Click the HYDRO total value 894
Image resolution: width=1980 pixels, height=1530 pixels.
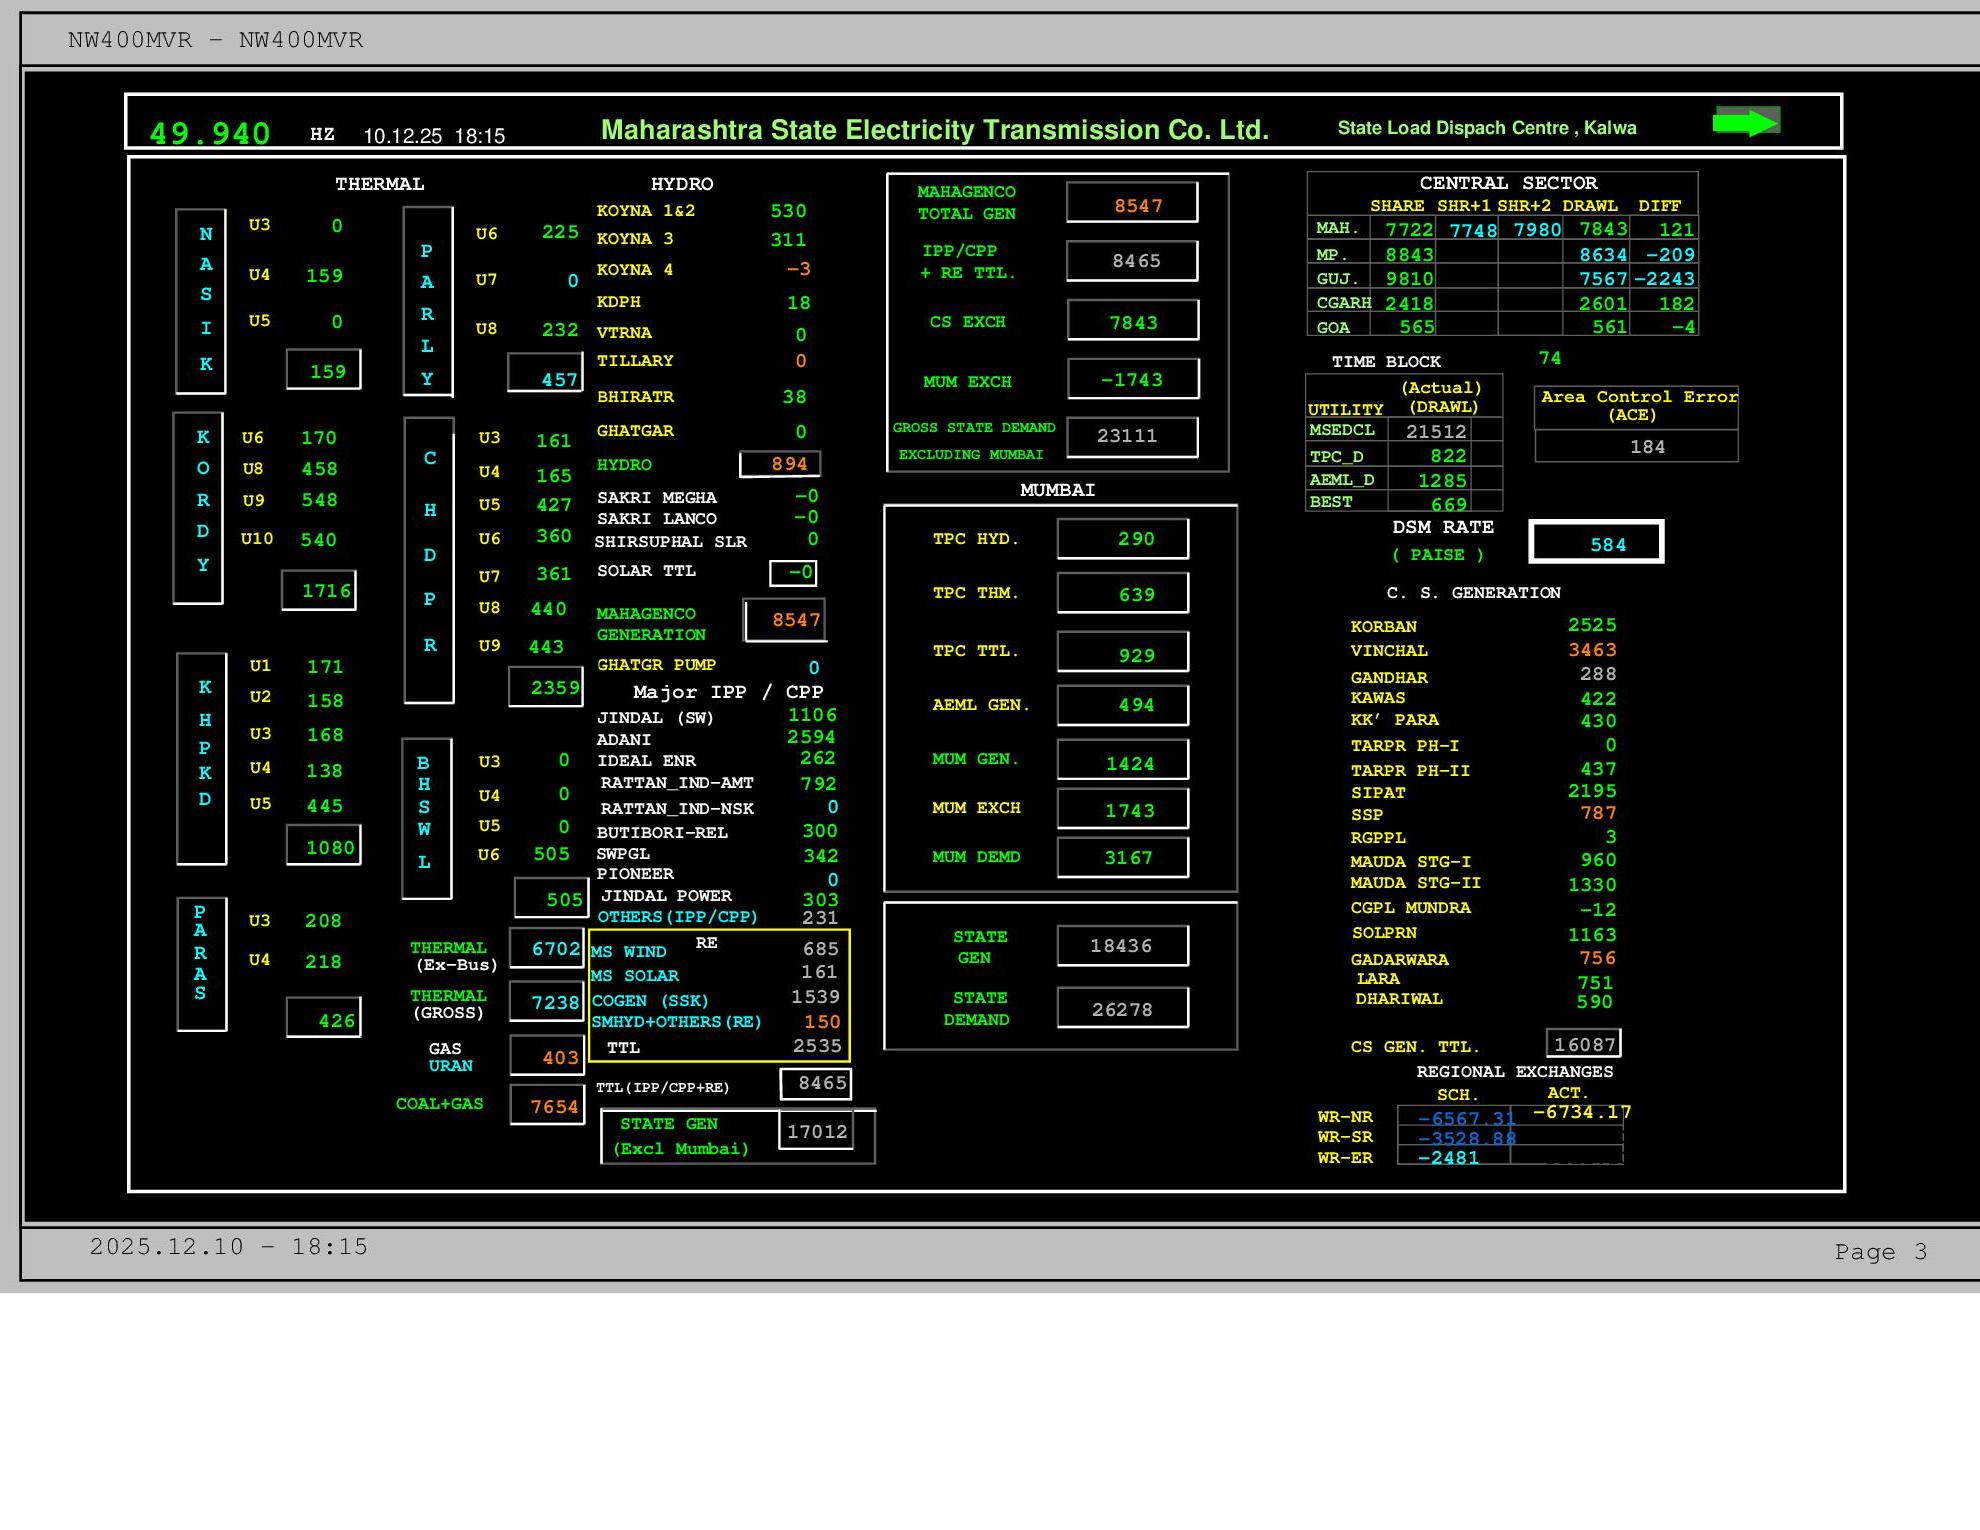click(781, 464)
